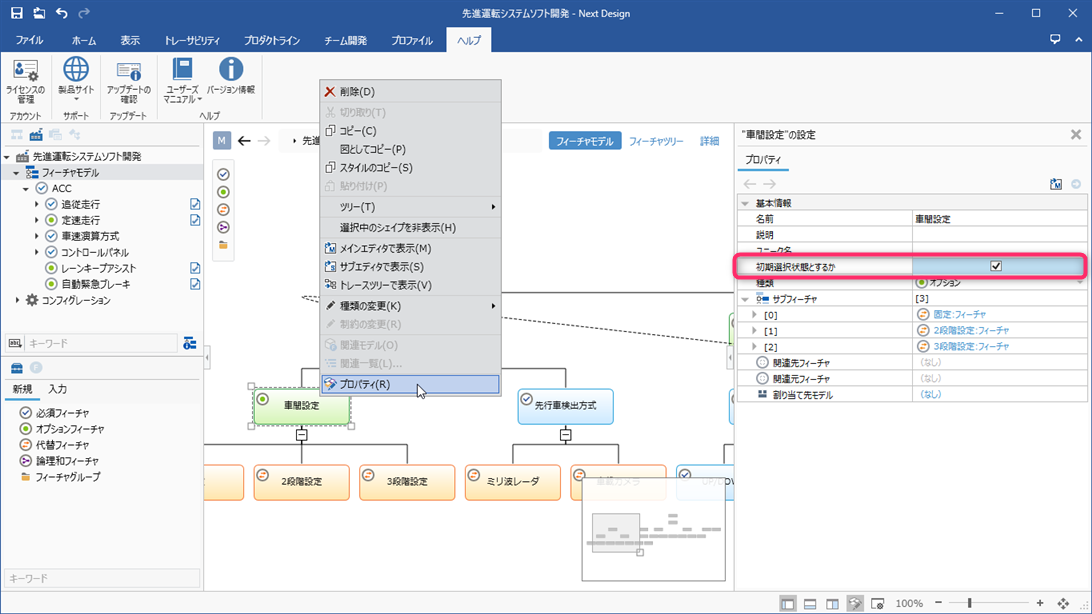The width and height of the screenshot is (1092, 614).
Task: Click the undo arrow in title bar
Action: pos(62,13)
